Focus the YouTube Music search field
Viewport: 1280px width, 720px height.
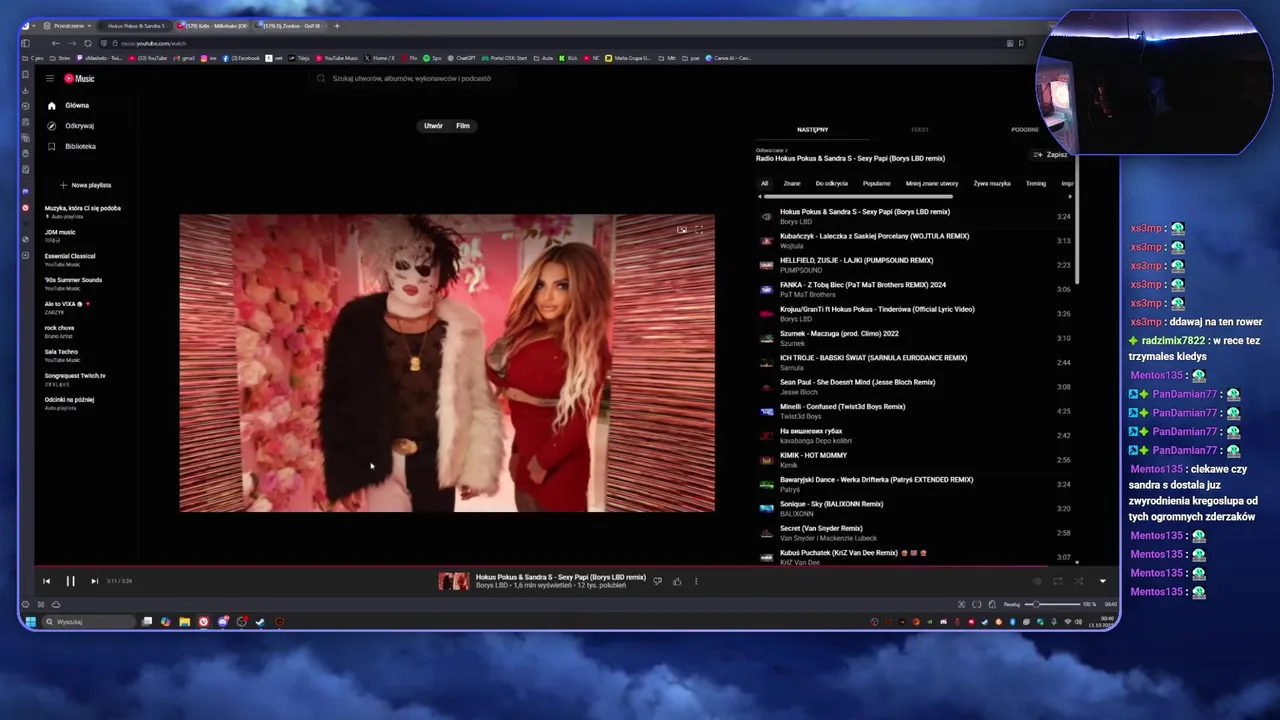tap(410, 78)
